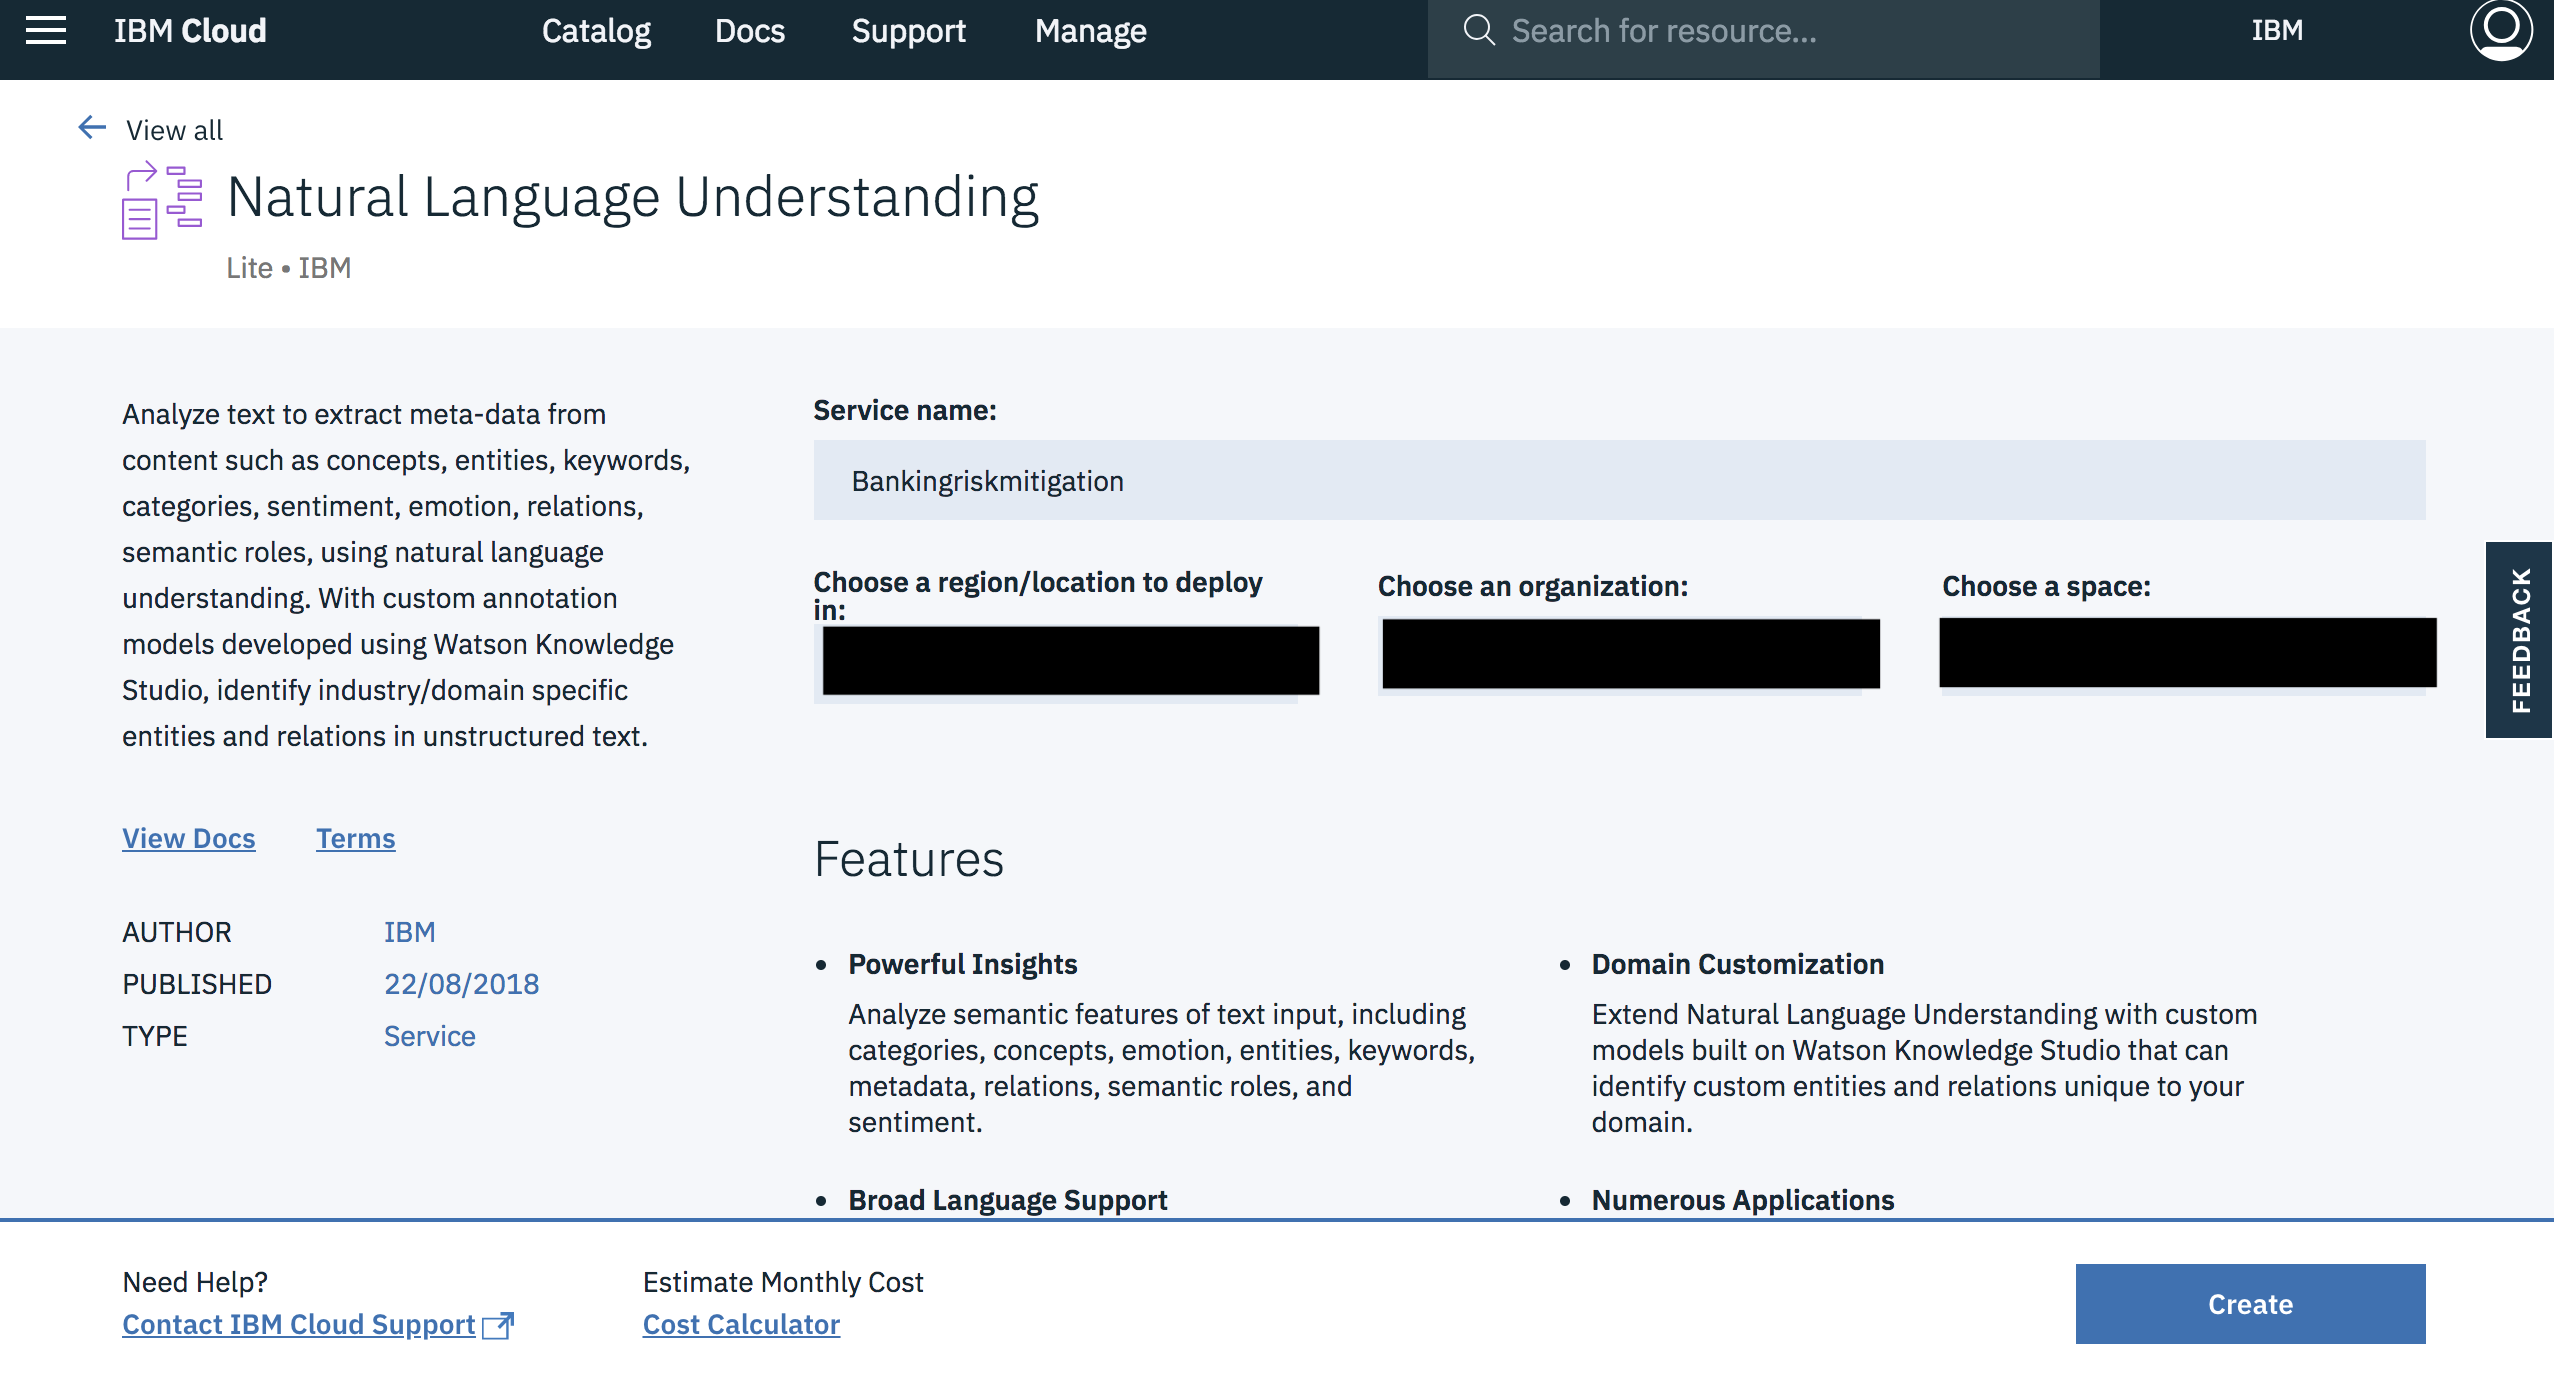Click the back arrow beside View all

[92, 128]
